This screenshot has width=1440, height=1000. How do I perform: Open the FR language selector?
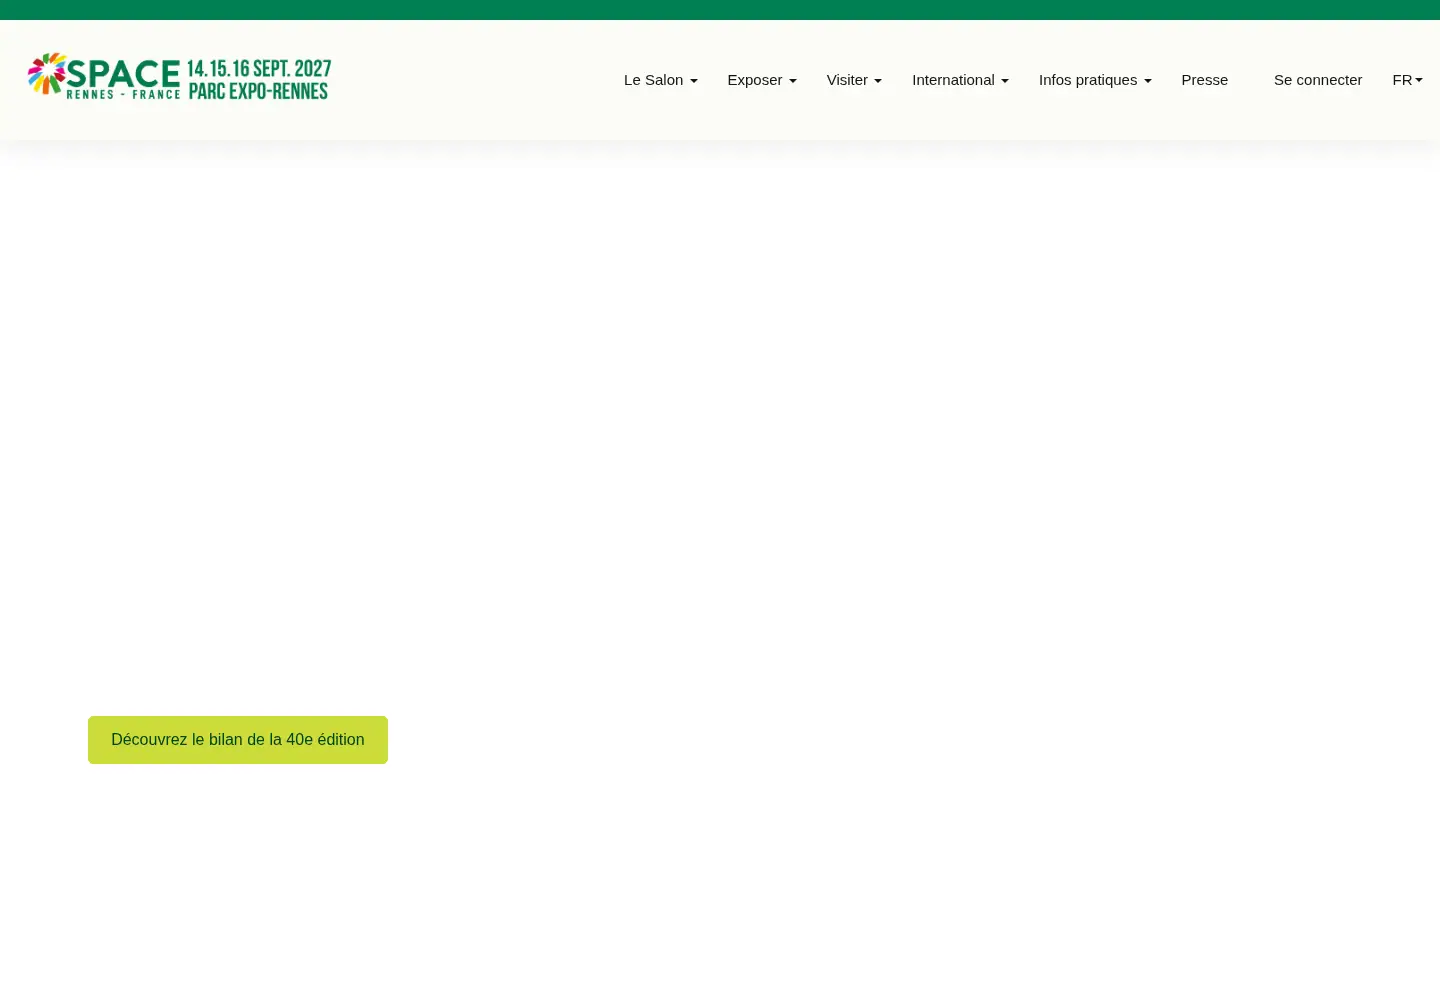pyautogui.click(x=1407, y=80)
